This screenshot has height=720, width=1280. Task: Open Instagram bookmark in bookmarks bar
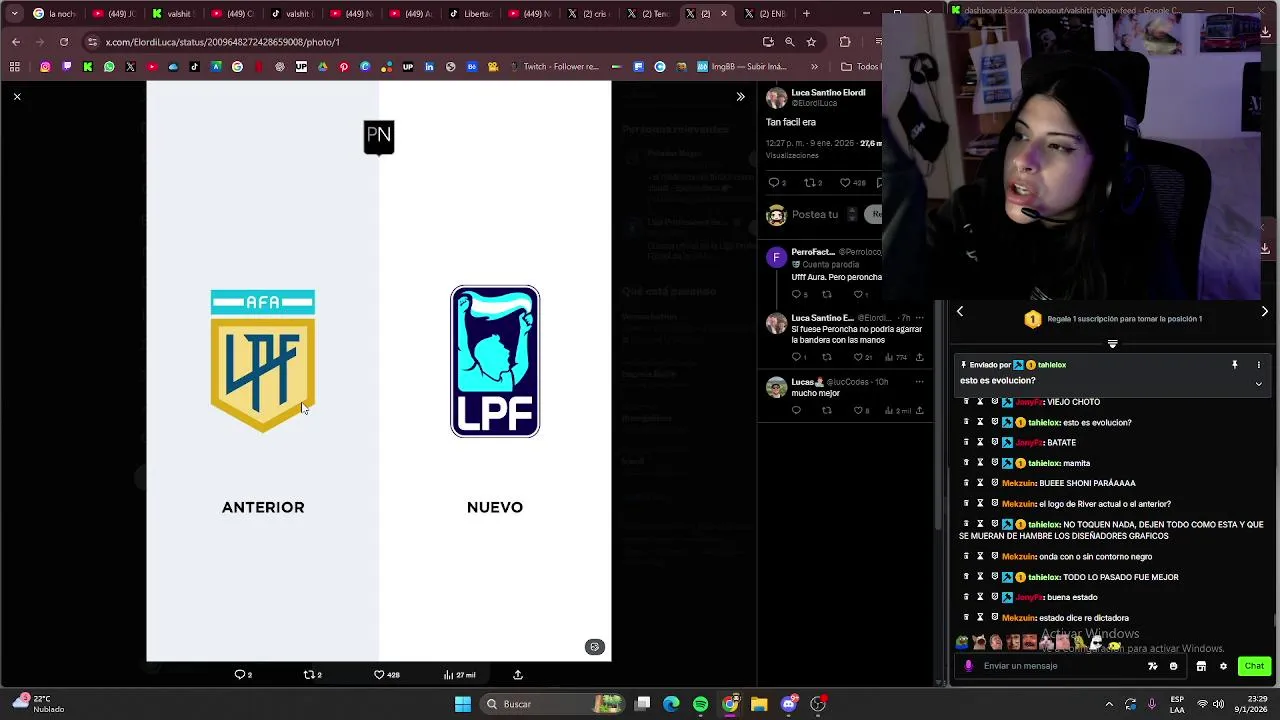click(45, 67)
